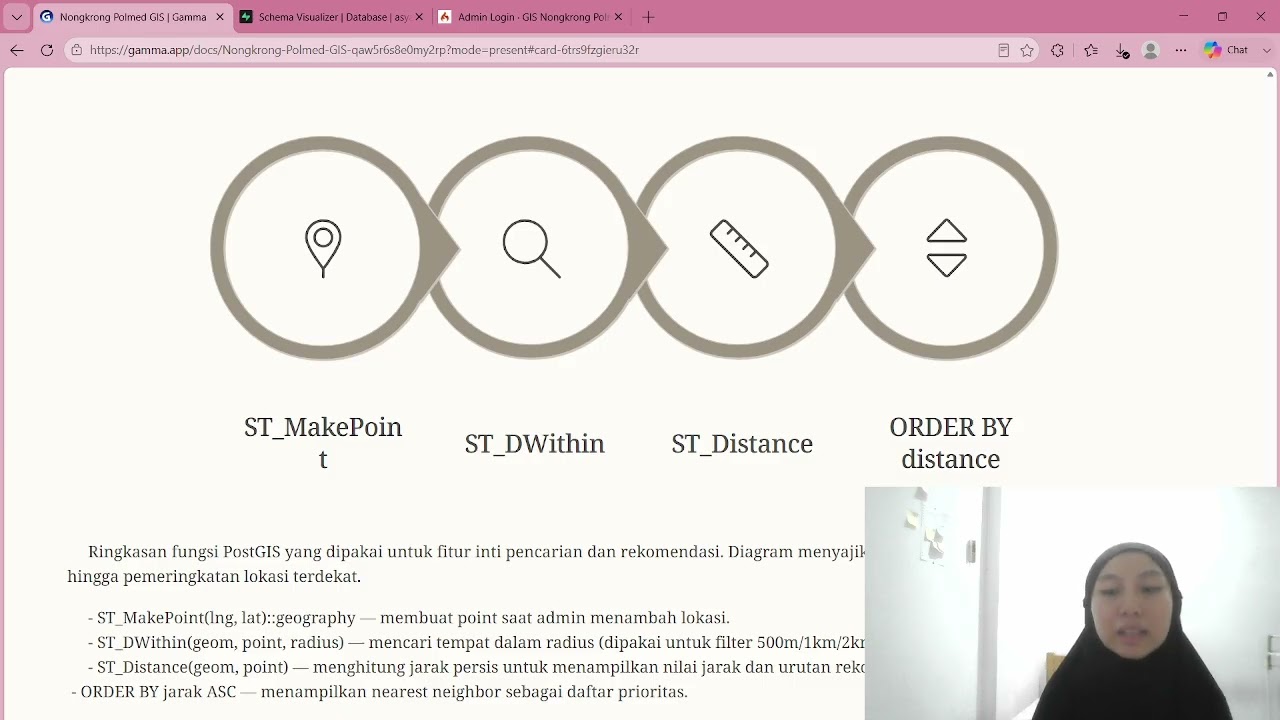Reload the current page
This screenshot has height=720, width=1280.
tap(47, 50)
